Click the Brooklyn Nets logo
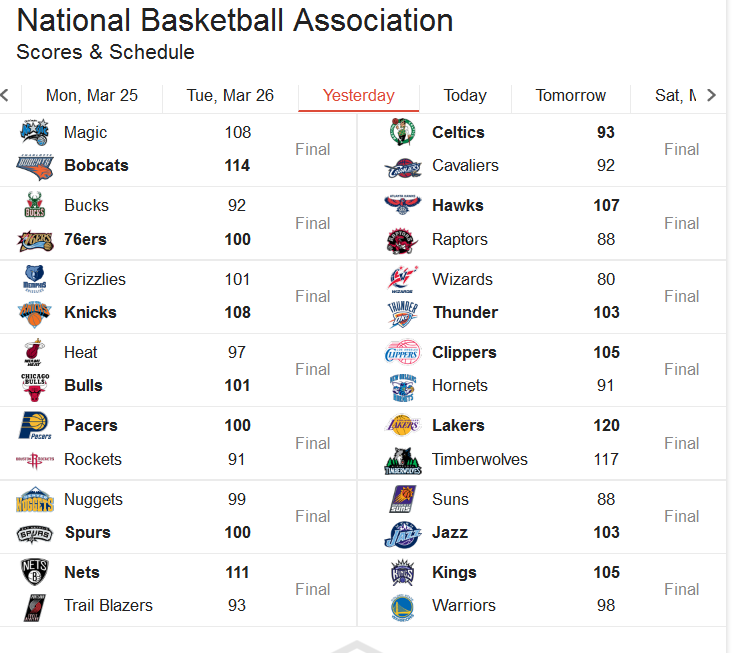 click(34, 572)
